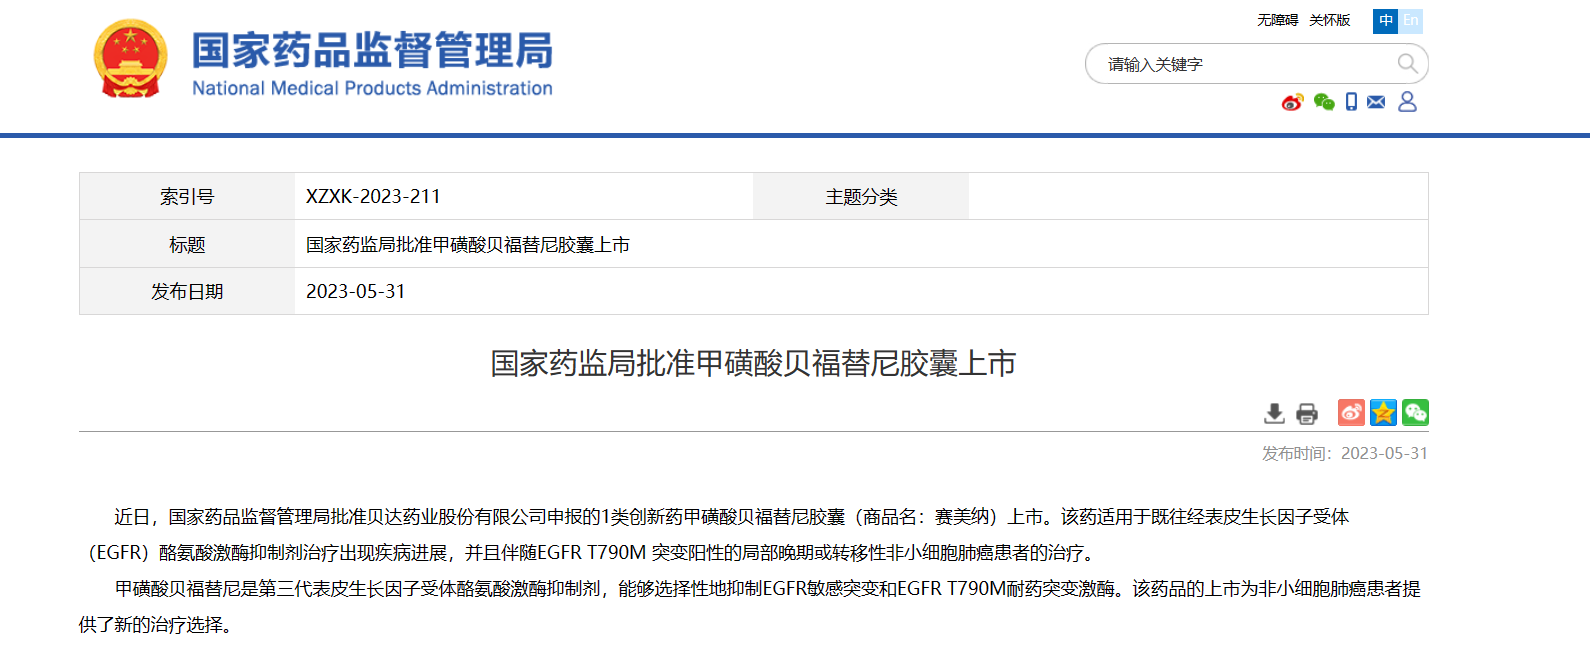
Task: Open the WeChat icon under search box
Action: click(1324, 102)
